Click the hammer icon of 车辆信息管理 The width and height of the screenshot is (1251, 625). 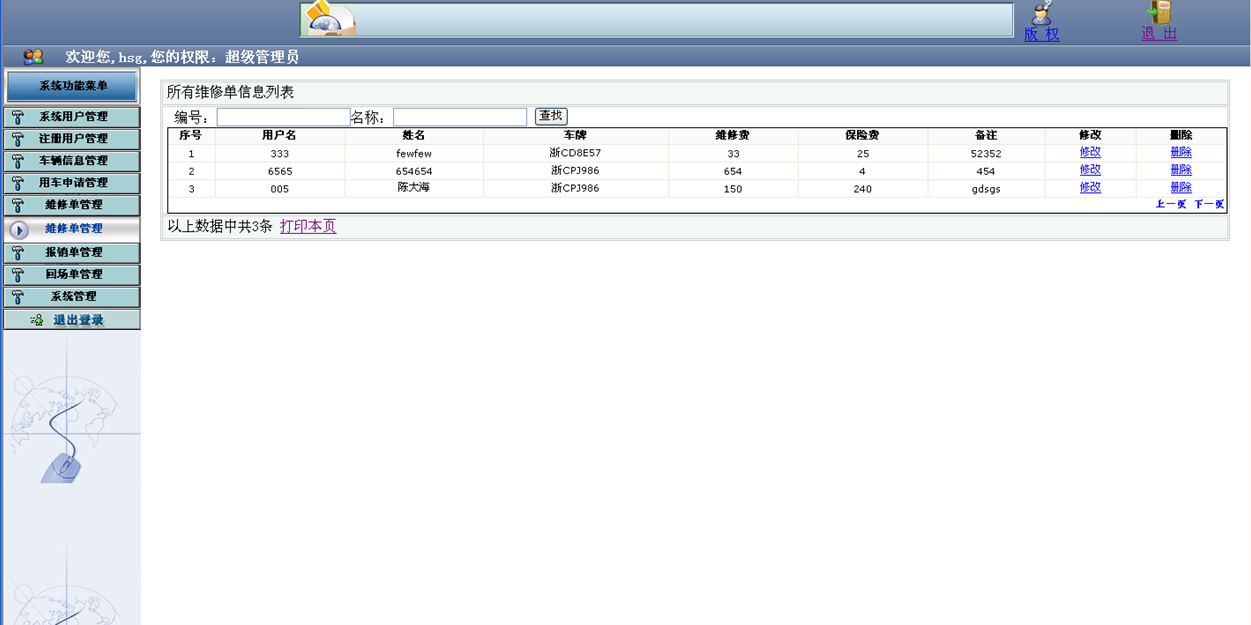(x=18, y=161)
